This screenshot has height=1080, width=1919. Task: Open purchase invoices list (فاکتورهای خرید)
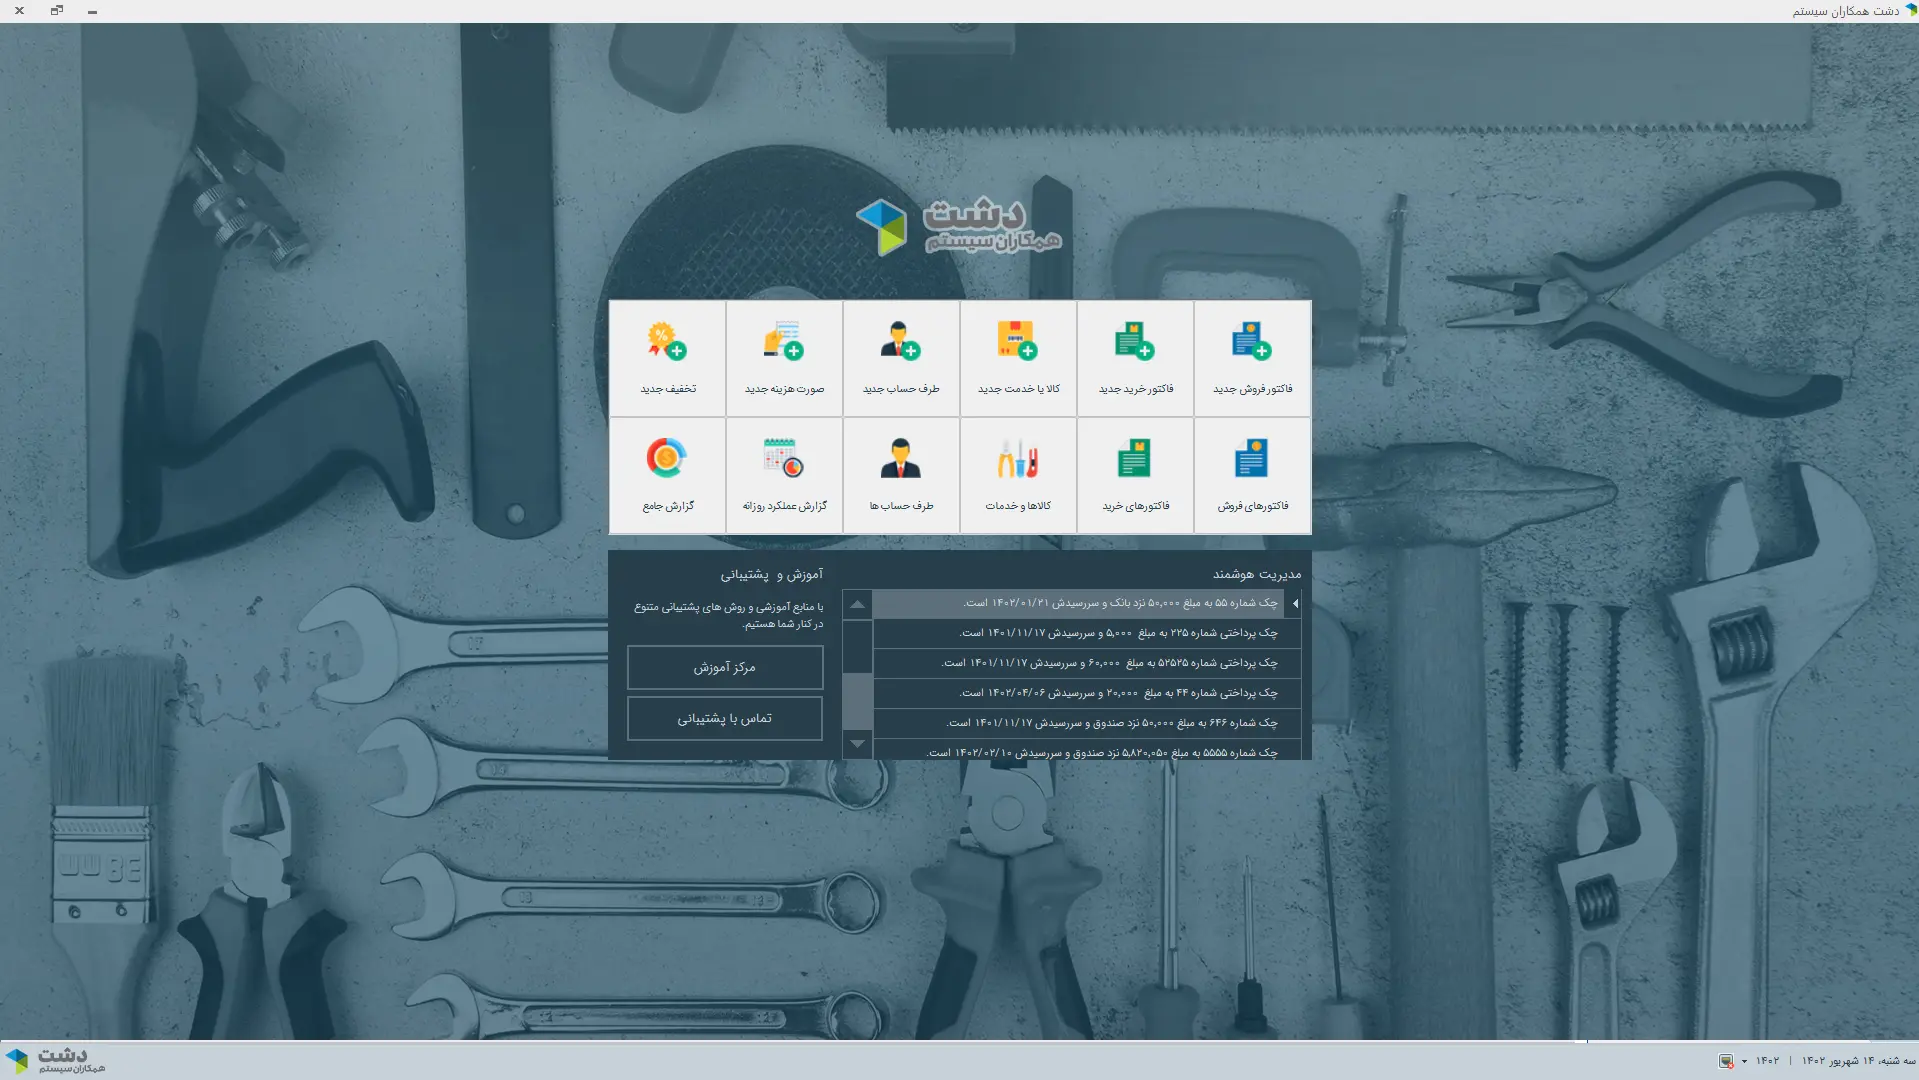point(1135,475)
